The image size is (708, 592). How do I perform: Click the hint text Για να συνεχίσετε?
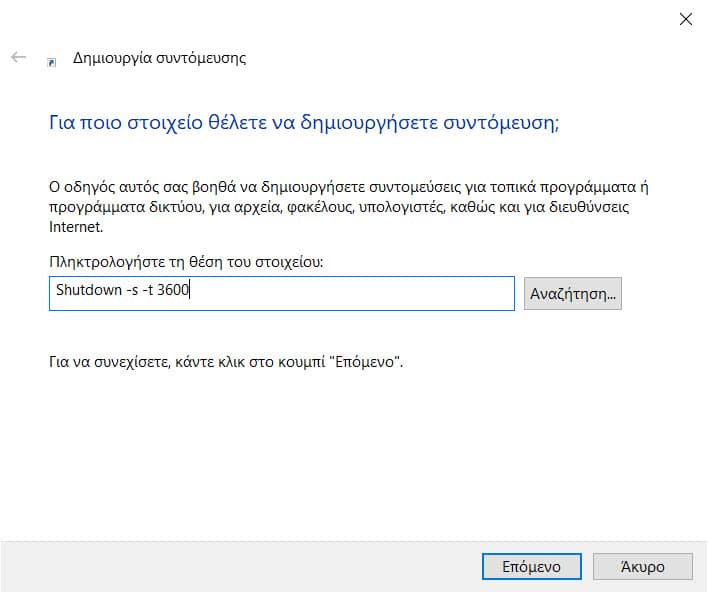pyautogui.click(x=226, y=360)
